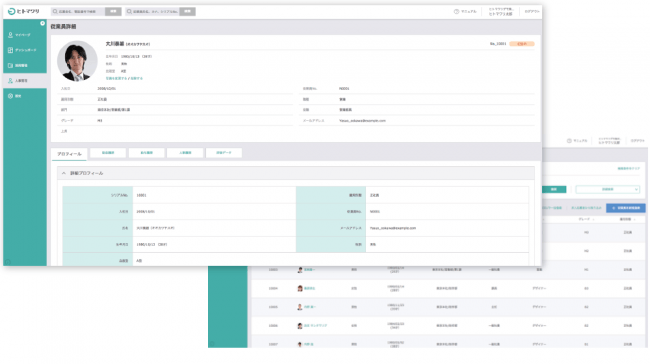
Task: Open 人事管理 in the sidebar
Action: [25, 81]
